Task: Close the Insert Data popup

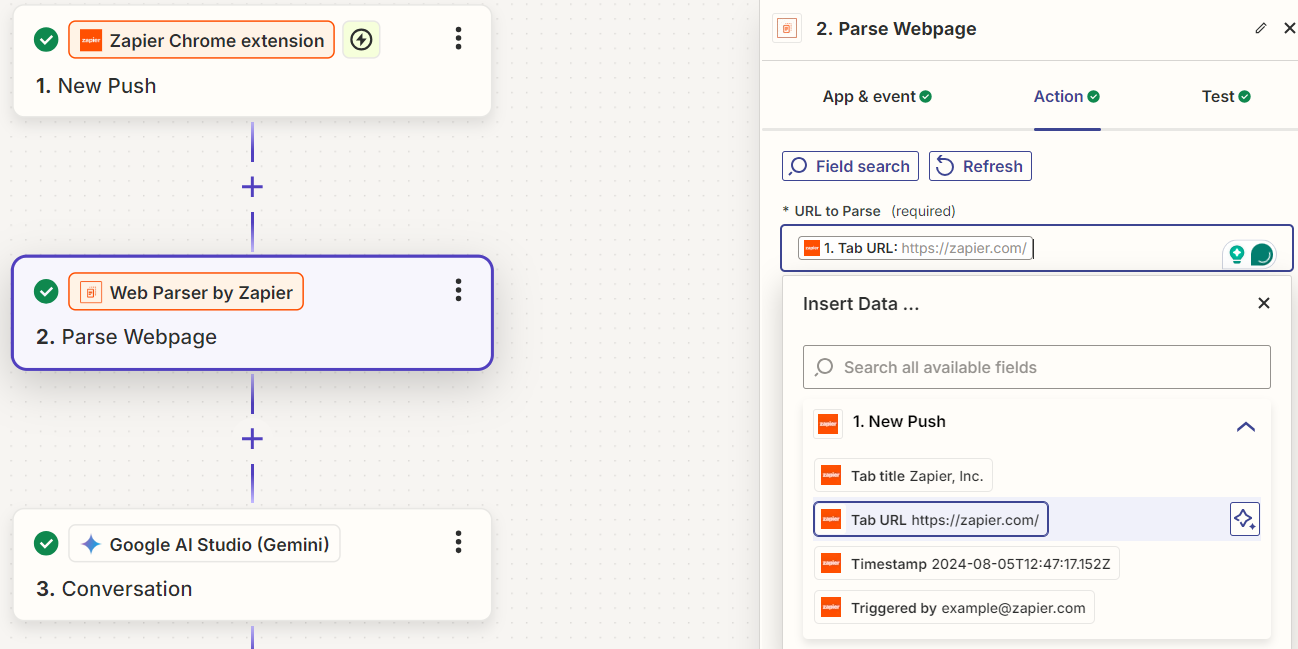Action: pyautogui.click(x=1264, y=303)
